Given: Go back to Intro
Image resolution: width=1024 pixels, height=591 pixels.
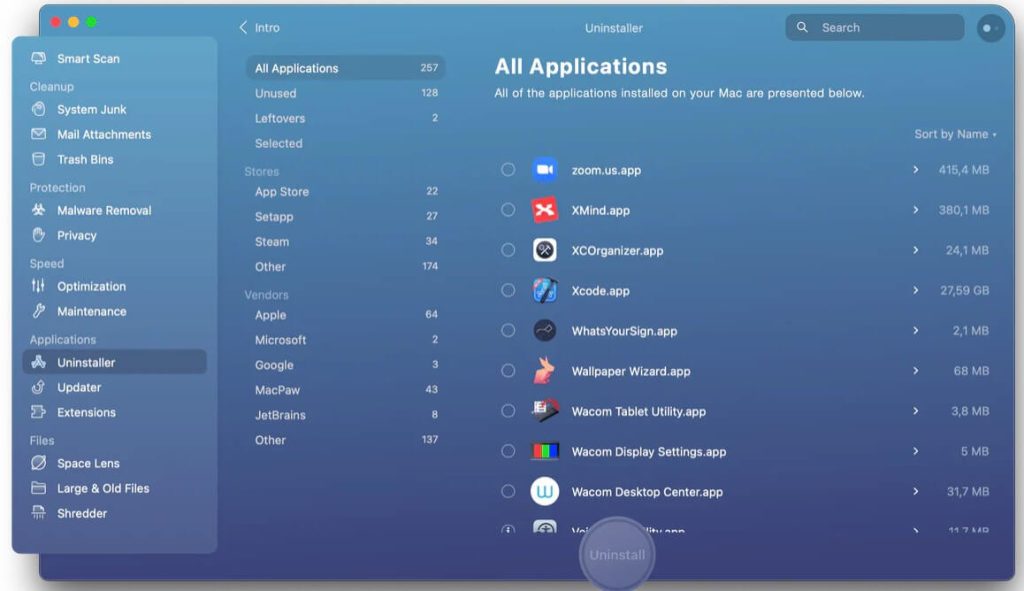Looking at the screenshot, I should (x=259, y=28).
